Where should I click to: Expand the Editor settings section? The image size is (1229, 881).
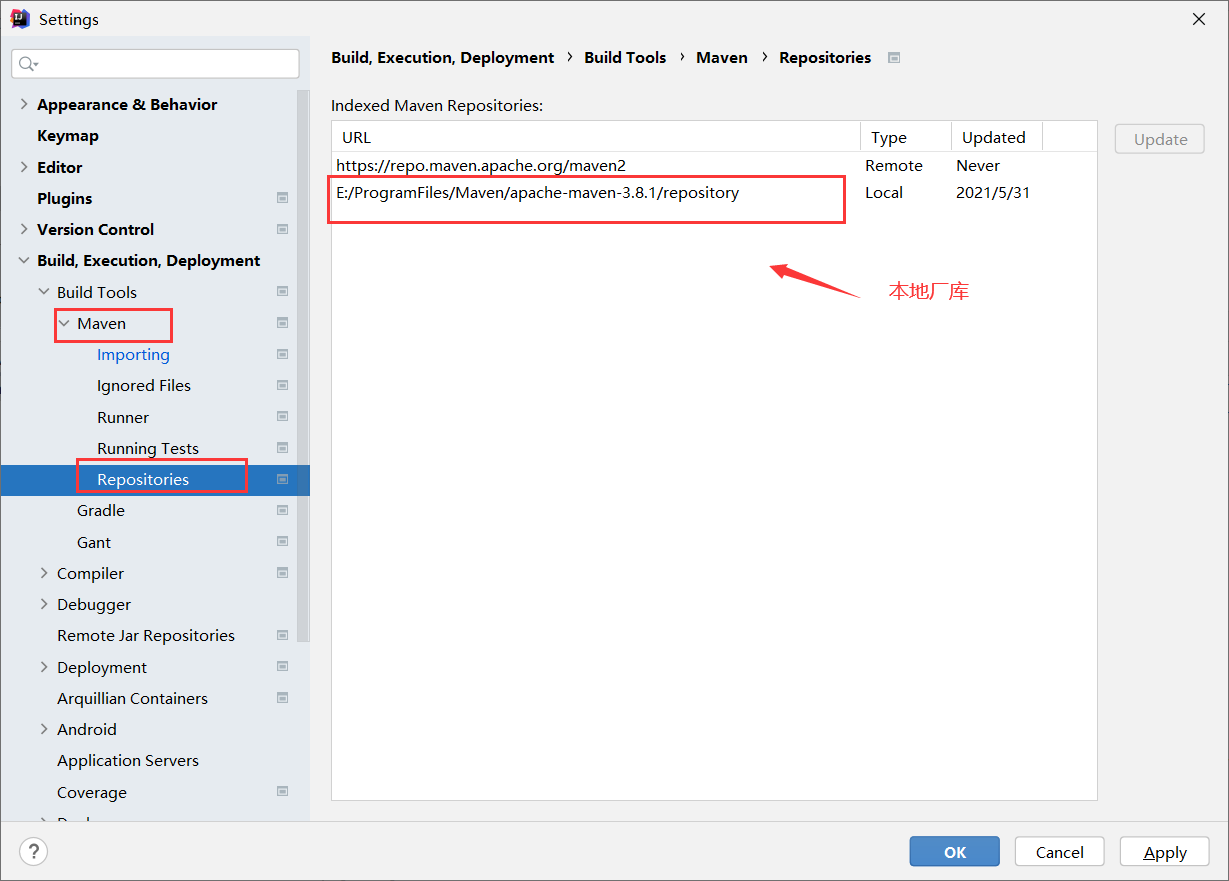[24, 167]
